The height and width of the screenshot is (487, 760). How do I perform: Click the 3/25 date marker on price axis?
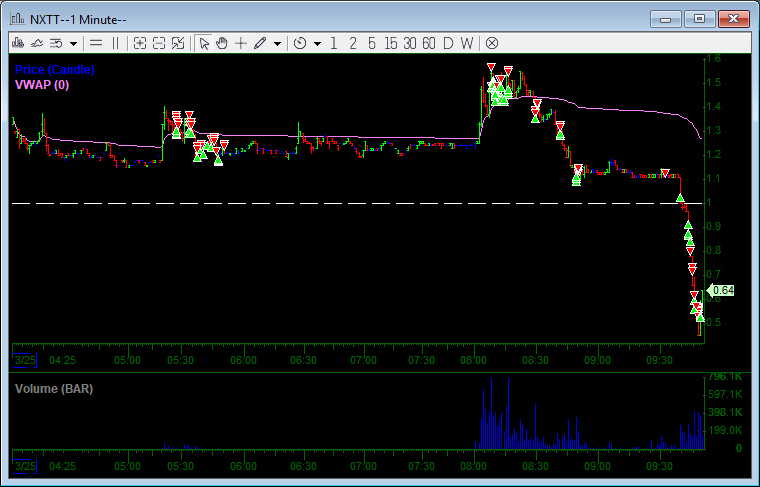(x=25, y=360)
